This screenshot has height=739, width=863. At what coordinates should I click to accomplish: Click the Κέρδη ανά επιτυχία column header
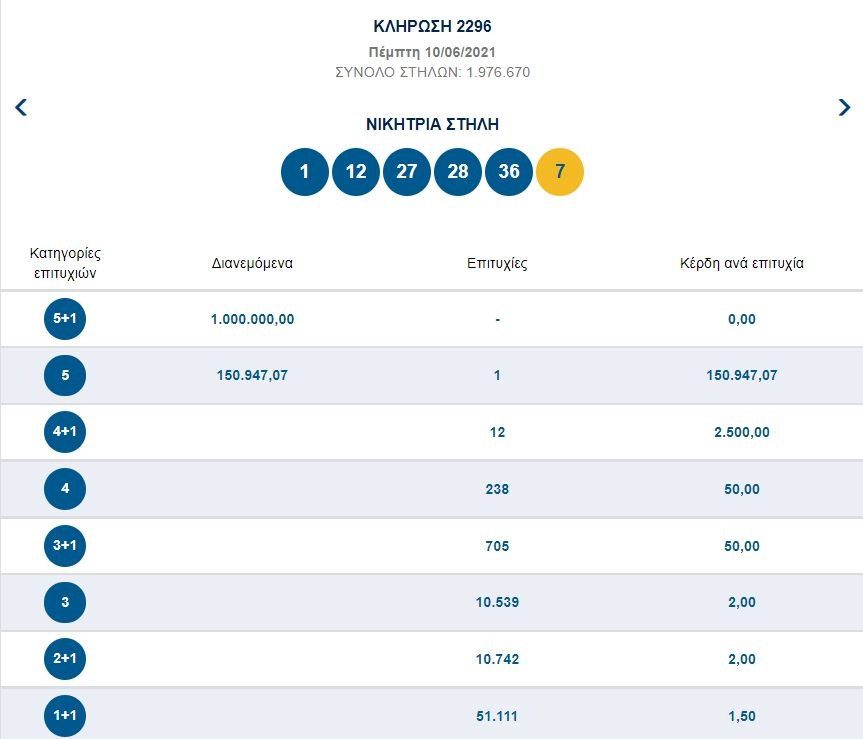[x=741, y=264]
